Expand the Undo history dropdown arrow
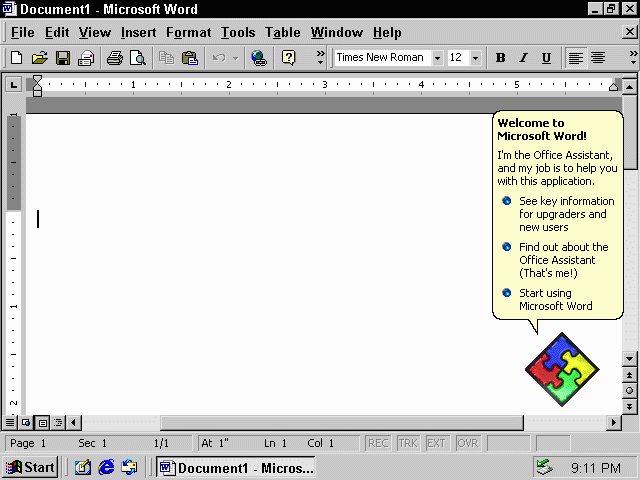The width and height of the screenshot is (640, 480). coord(235,58)
